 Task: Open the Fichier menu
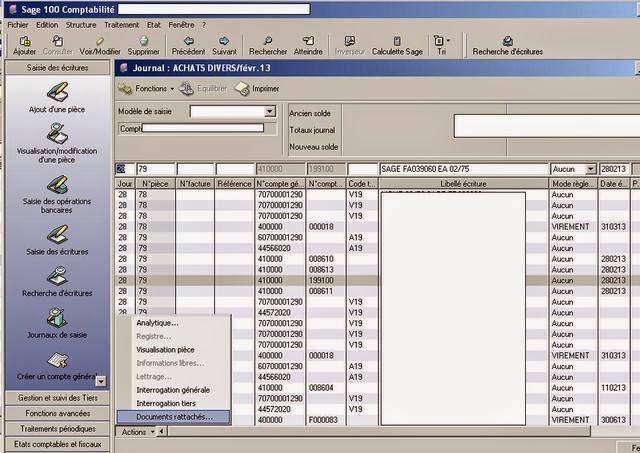pyautogui.click(x=18, y=25)
